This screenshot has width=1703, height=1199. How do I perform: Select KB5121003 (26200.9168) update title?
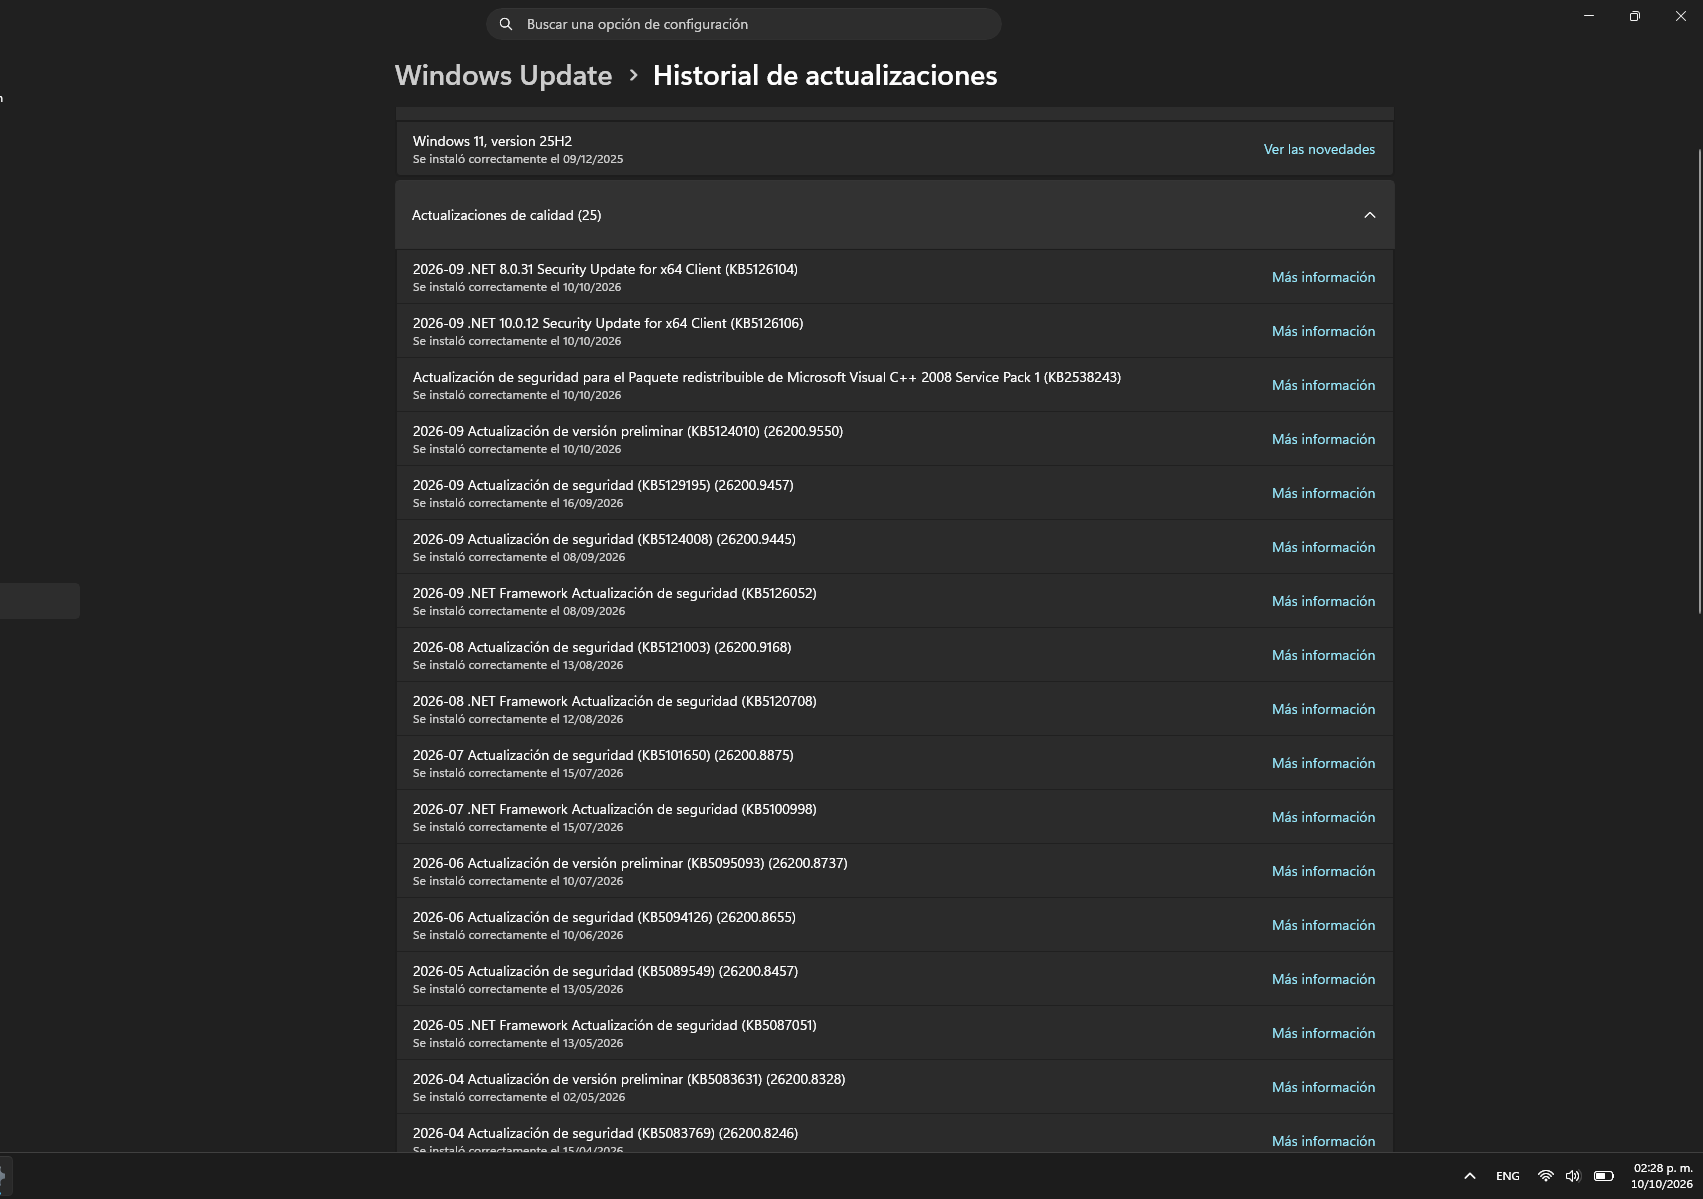pos(602,647)
